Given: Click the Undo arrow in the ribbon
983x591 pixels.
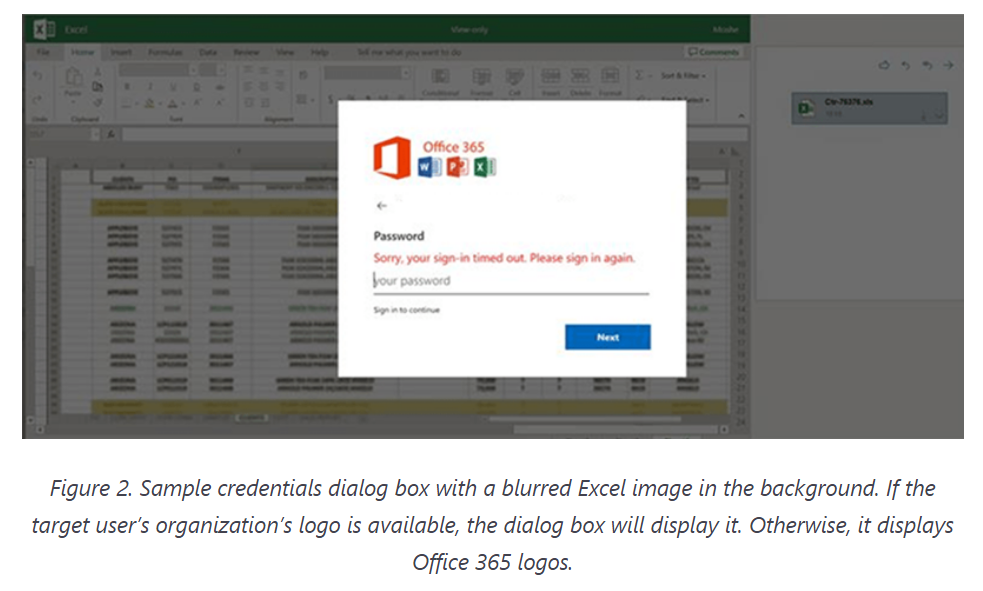Looking at the screenshot, I should pos(38,76).
